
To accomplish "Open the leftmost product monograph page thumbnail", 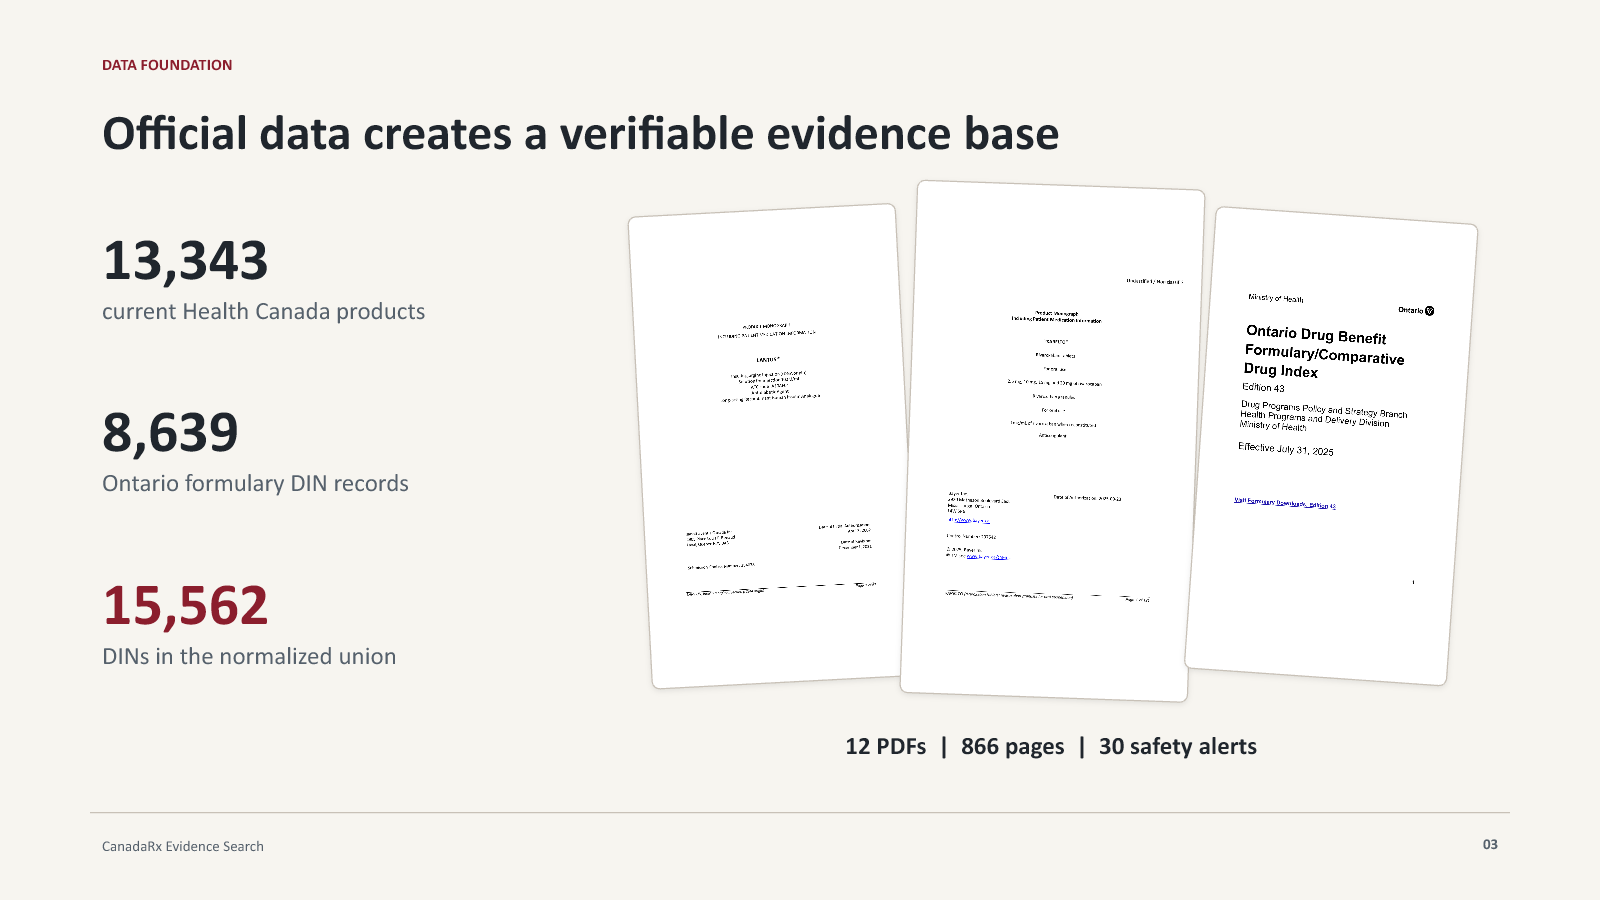I will pyautogui.click(x=768, y=447).
